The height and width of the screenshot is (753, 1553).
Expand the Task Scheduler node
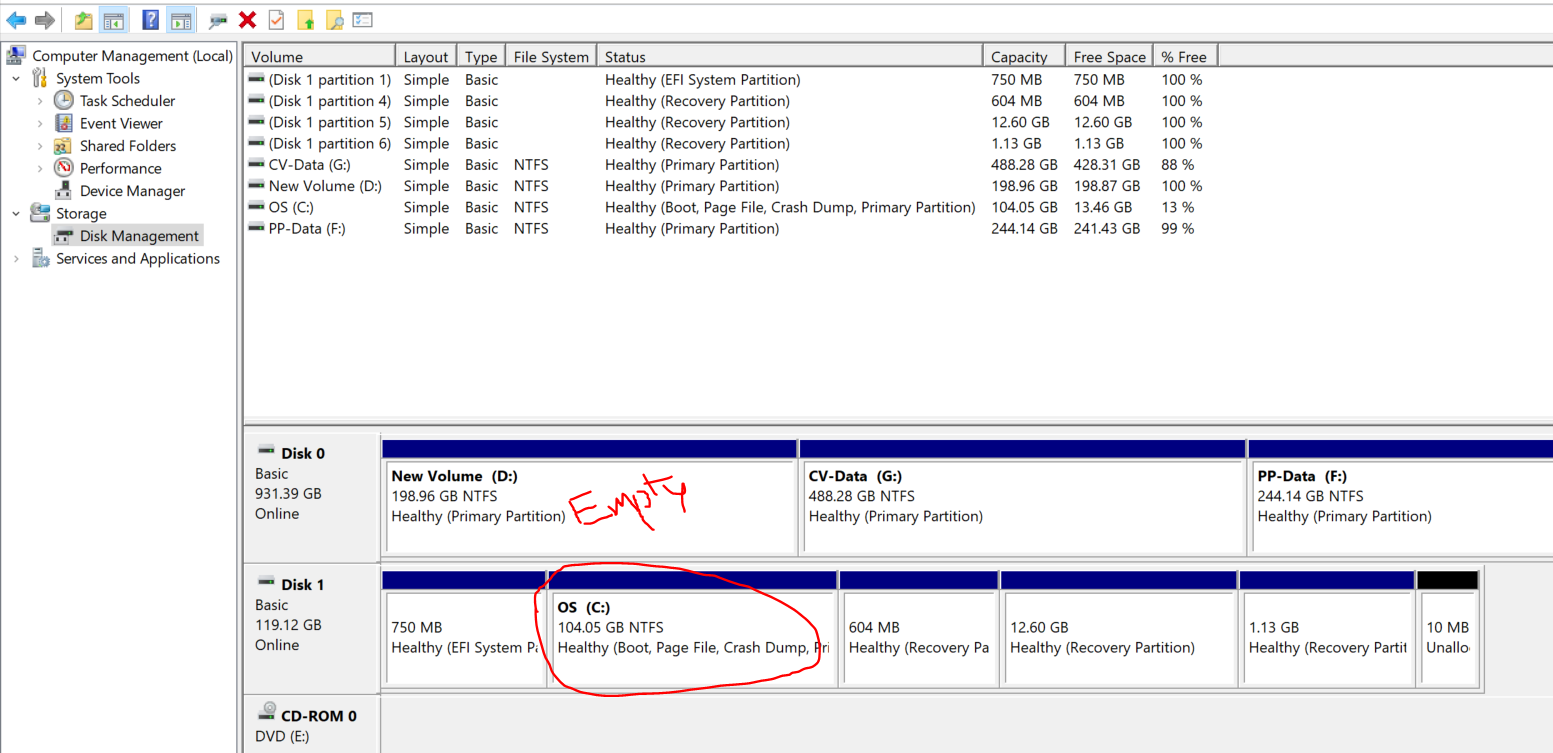click(40, 101)
